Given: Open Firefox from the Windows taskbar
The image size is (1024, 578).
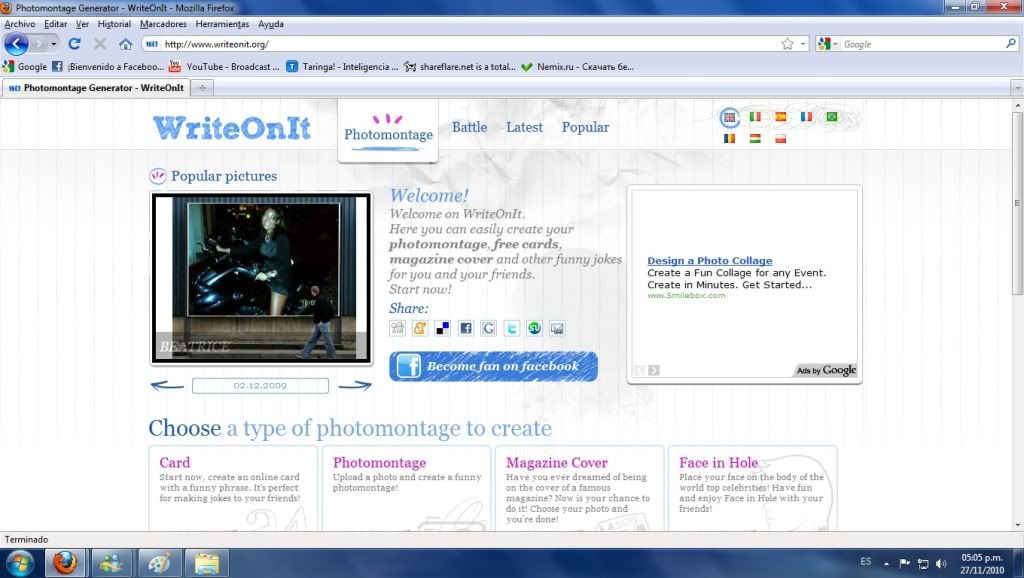Looking at the screenshot, I should coord(65,562).
